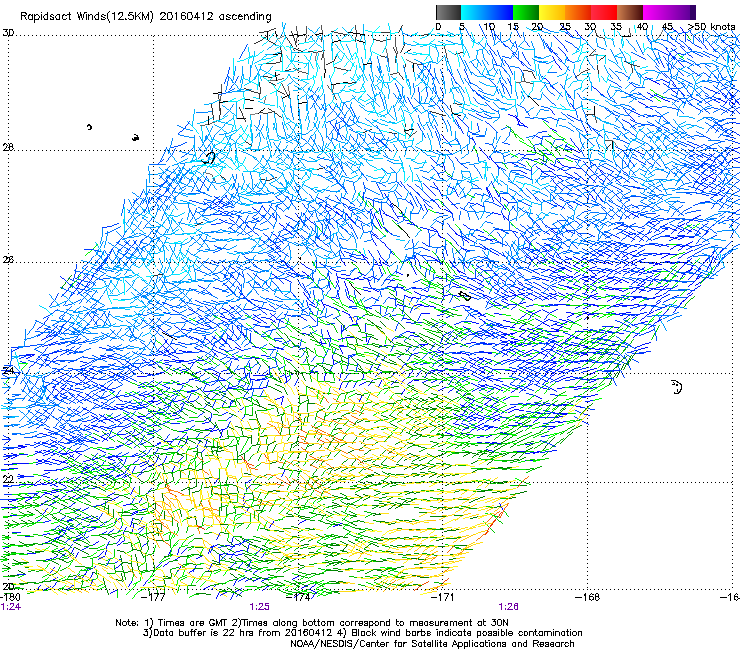The height and width of the screenshot is (650, 740).
Task: Click the latitude axis label '24'
Action: click(x=8, y=371)
